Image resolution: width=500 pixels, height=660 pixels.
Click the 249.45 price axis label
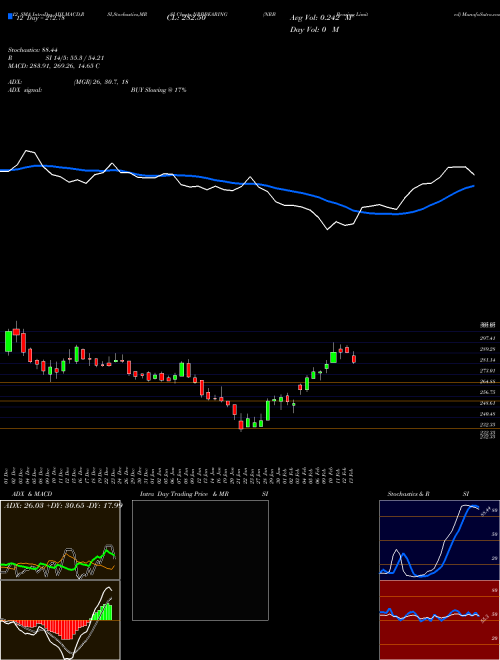(x=488, y=414)
